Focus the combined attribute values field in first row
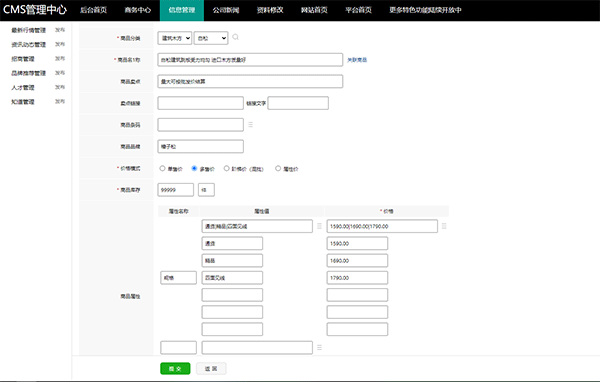This screenshot has height=382, width=600. 257,226
